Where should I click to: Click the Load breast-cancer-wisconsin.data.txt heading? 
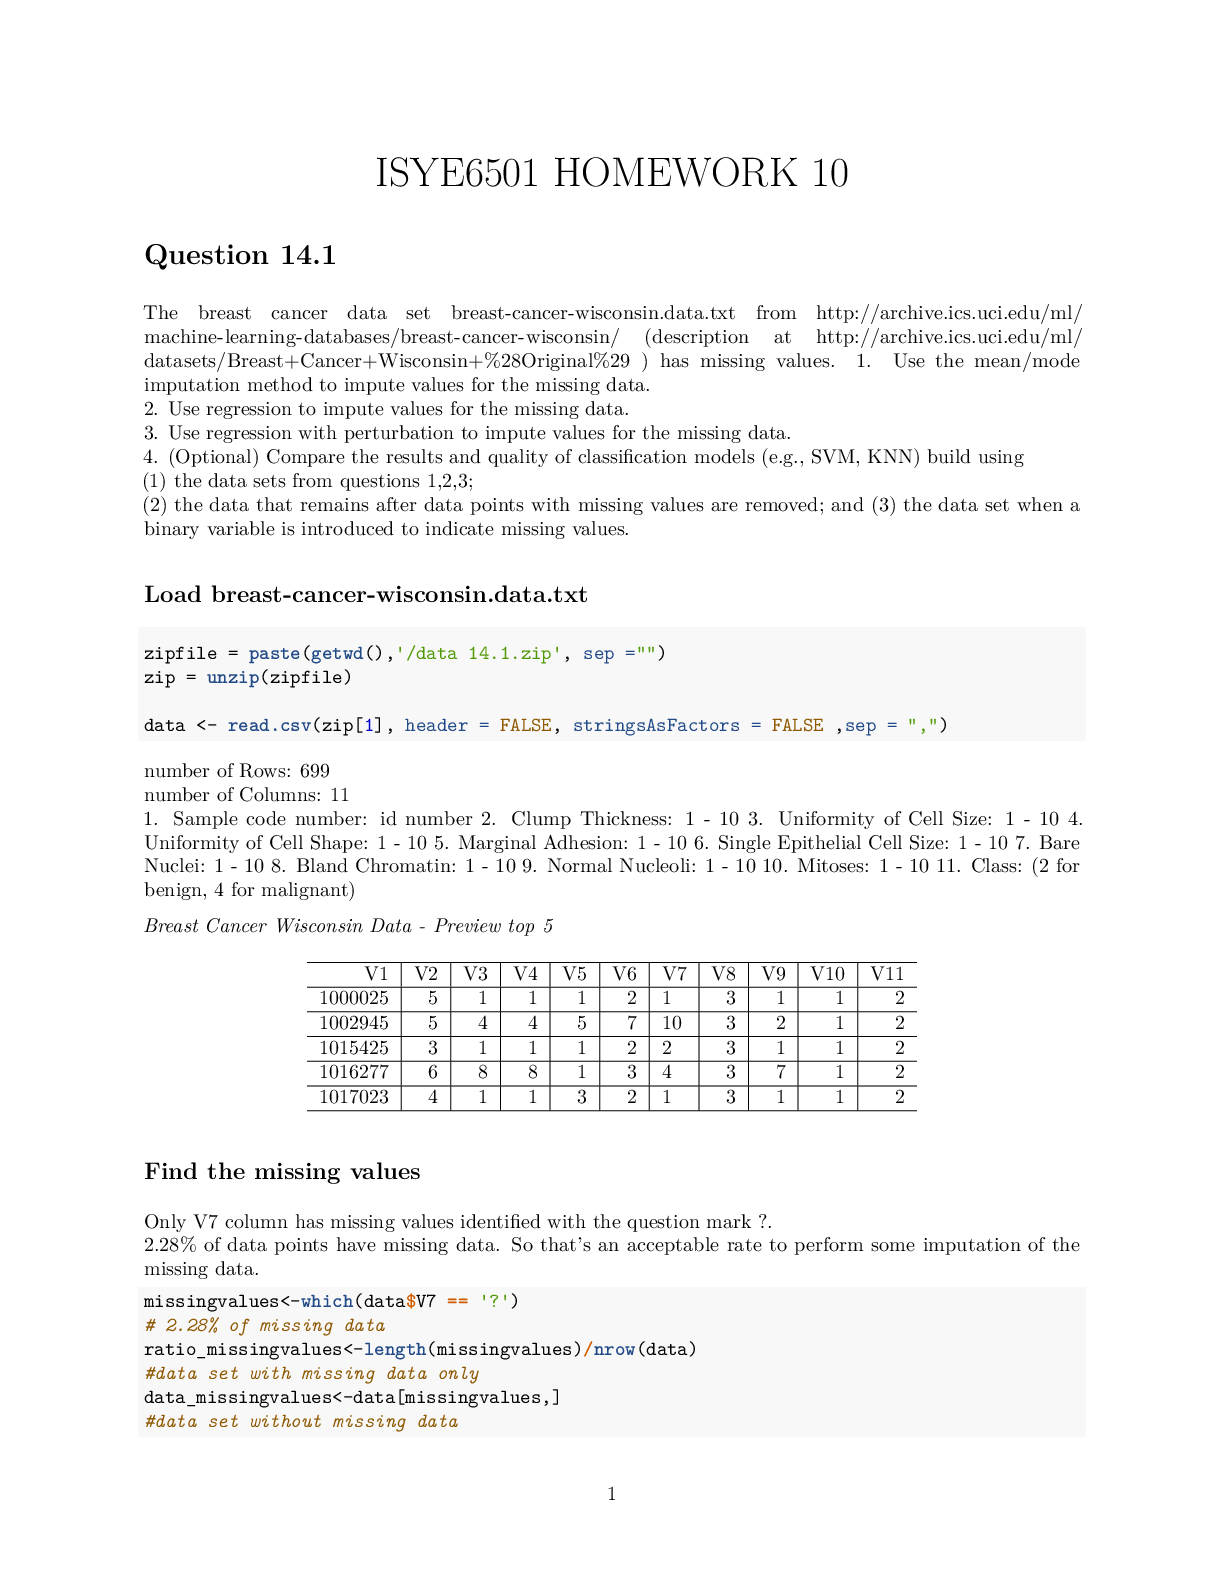coord(366,594)
